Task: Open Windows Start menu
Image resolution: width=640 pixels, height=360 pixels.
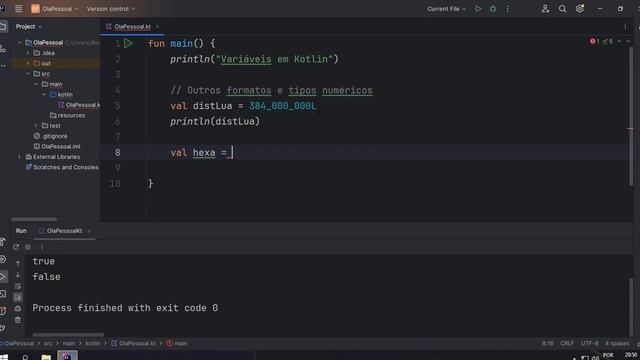Action: pos(4,358)
